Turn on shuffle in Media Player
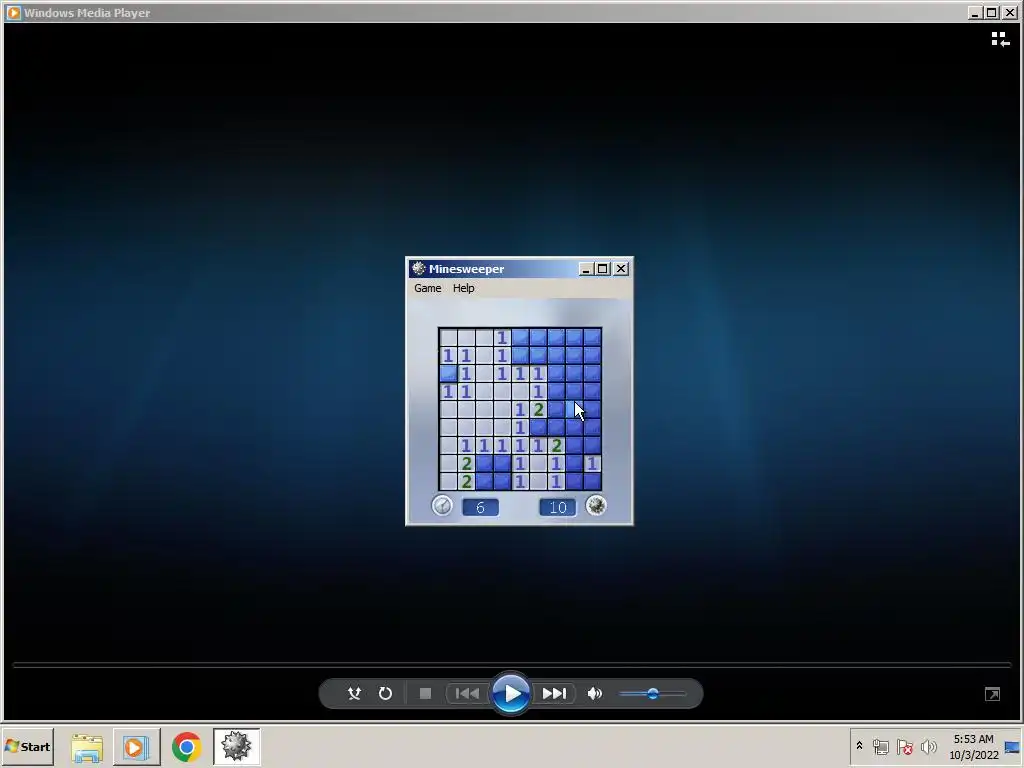The image size is (1024, 768). point(354,694)
